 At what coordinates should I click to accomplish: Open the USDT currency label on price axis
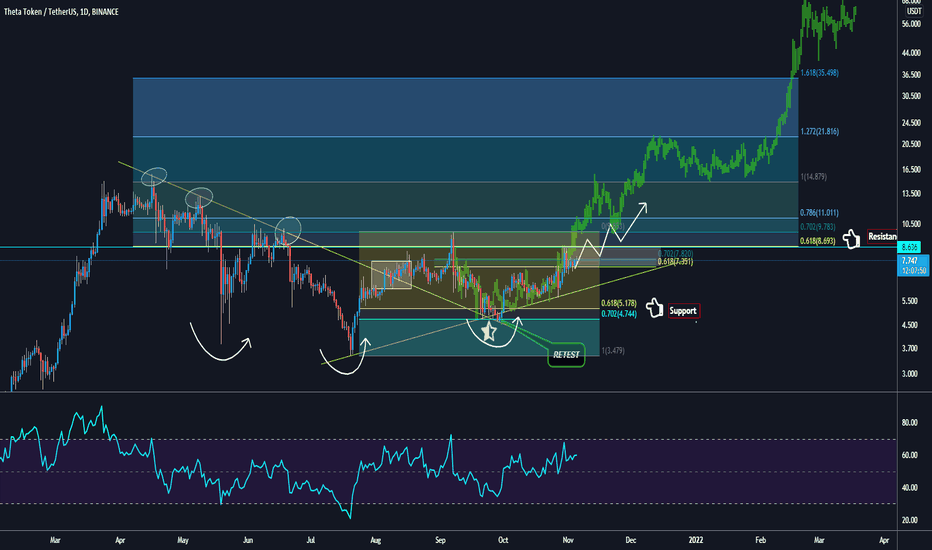[914, 12]
